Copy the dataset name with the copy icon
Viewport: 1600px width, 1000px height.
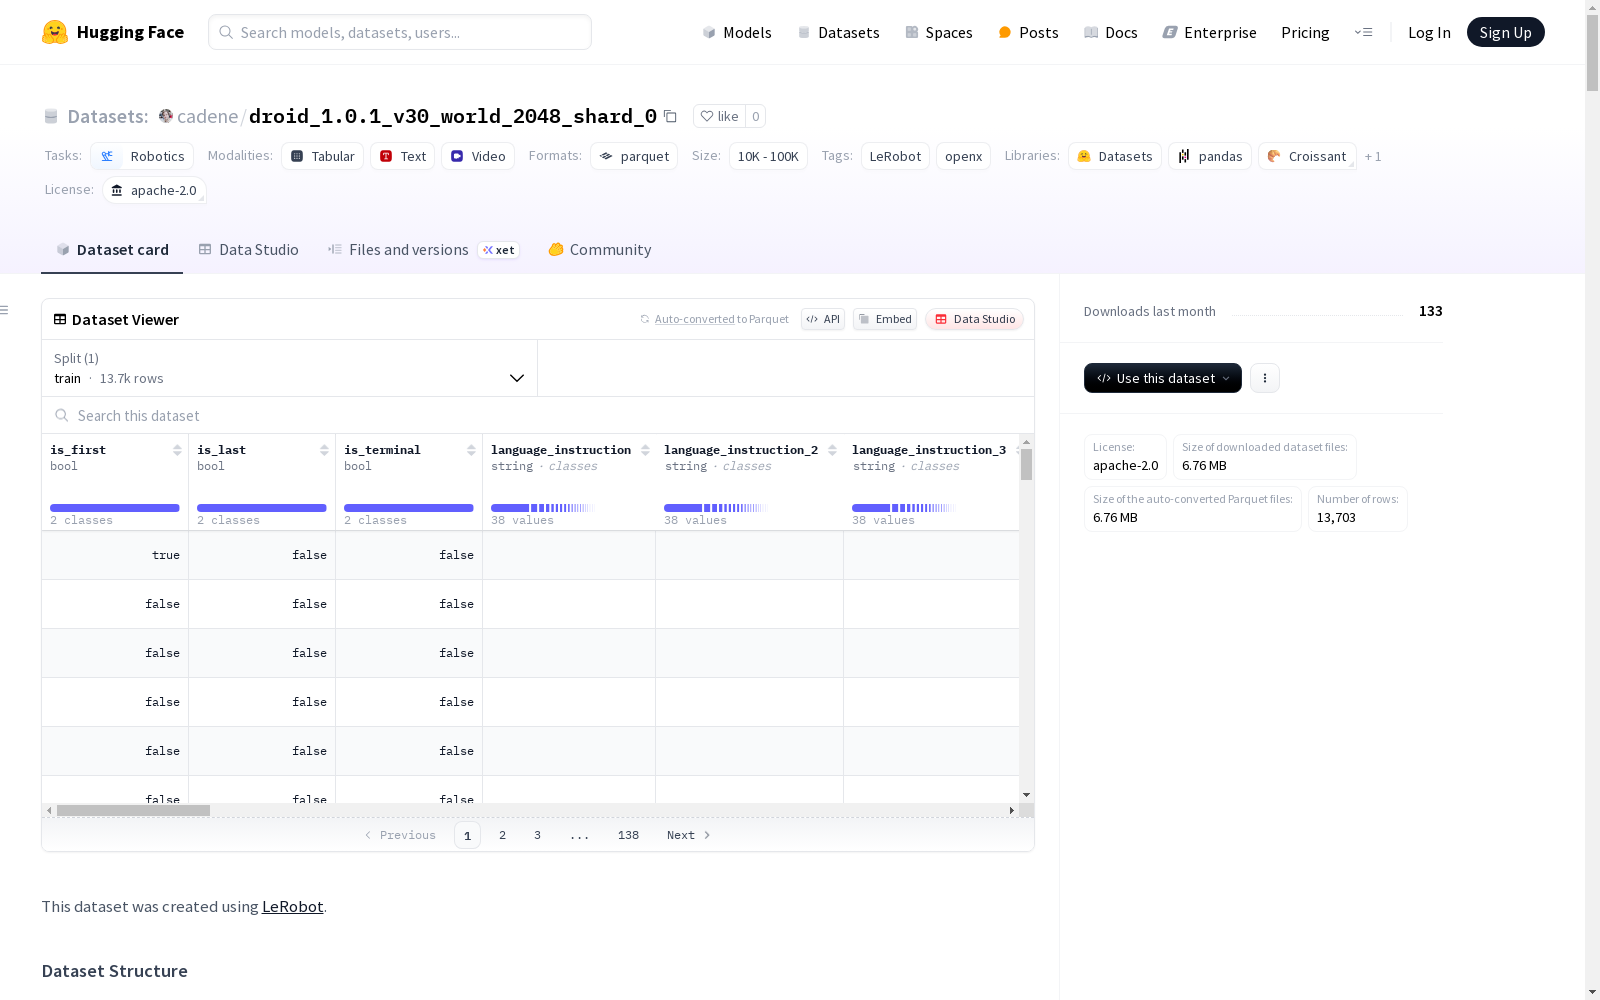(x=671, y=117)
